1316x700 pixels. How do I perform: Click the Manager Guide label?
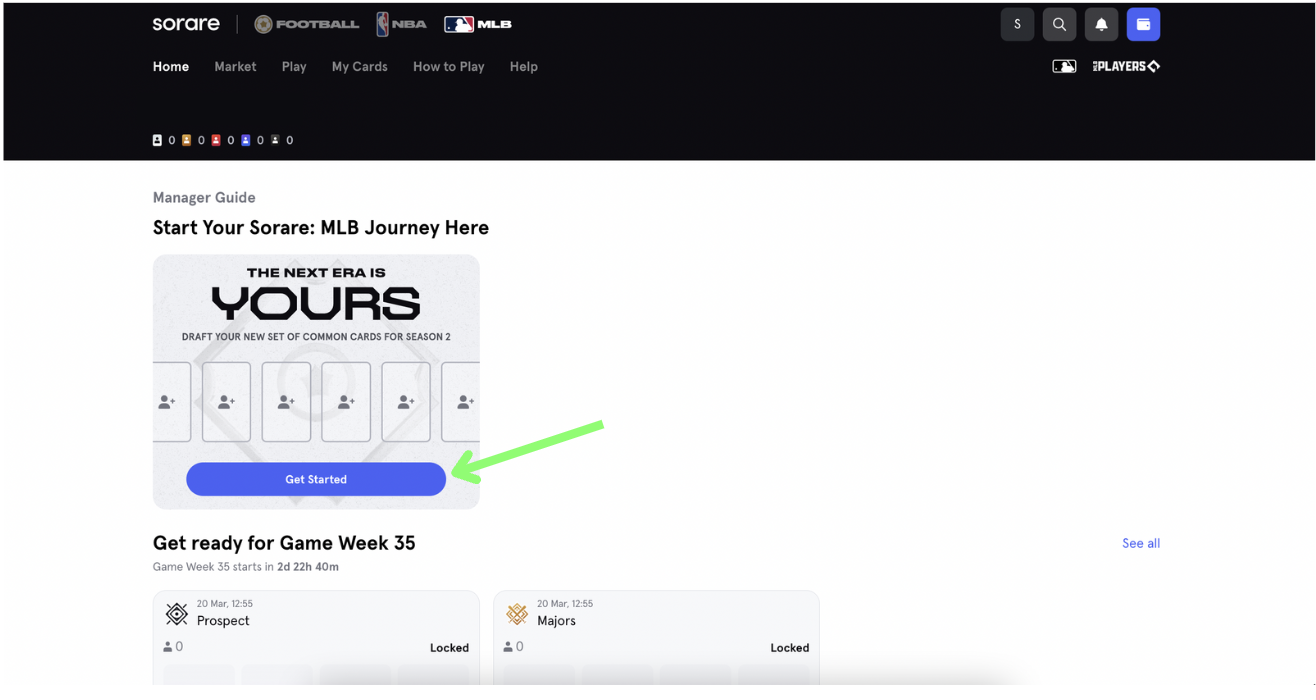(204, 197)
